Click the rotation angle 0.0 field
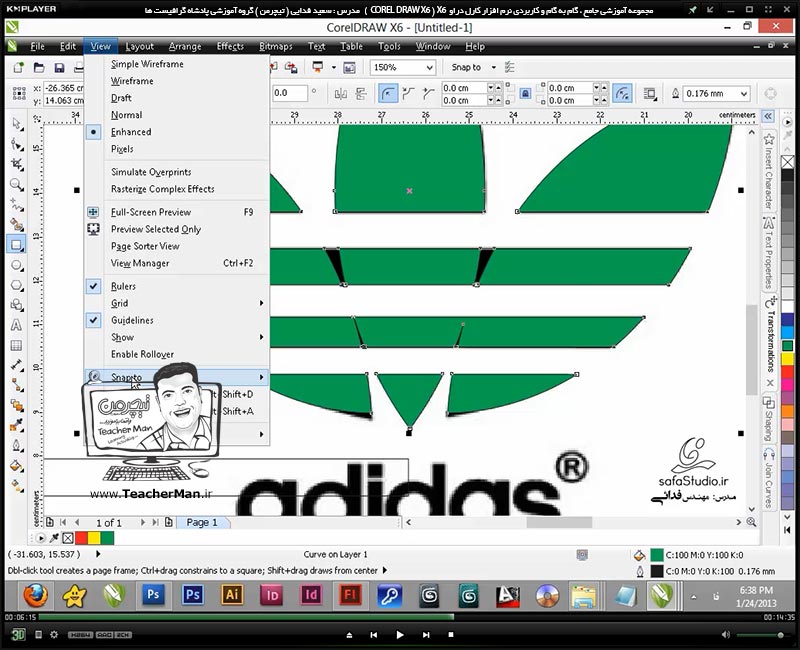This screenshot has width=800, height=650. 289,93
